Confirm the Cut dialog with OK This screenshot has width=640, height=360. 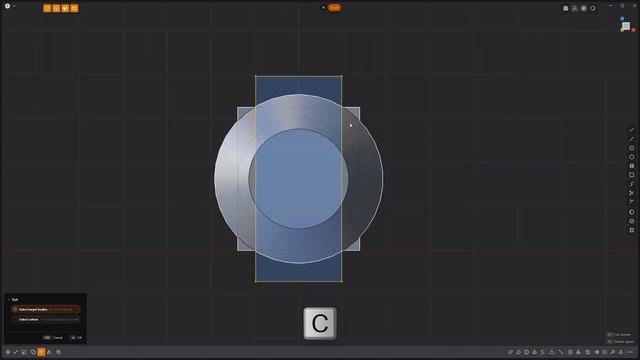coord(76,338)
